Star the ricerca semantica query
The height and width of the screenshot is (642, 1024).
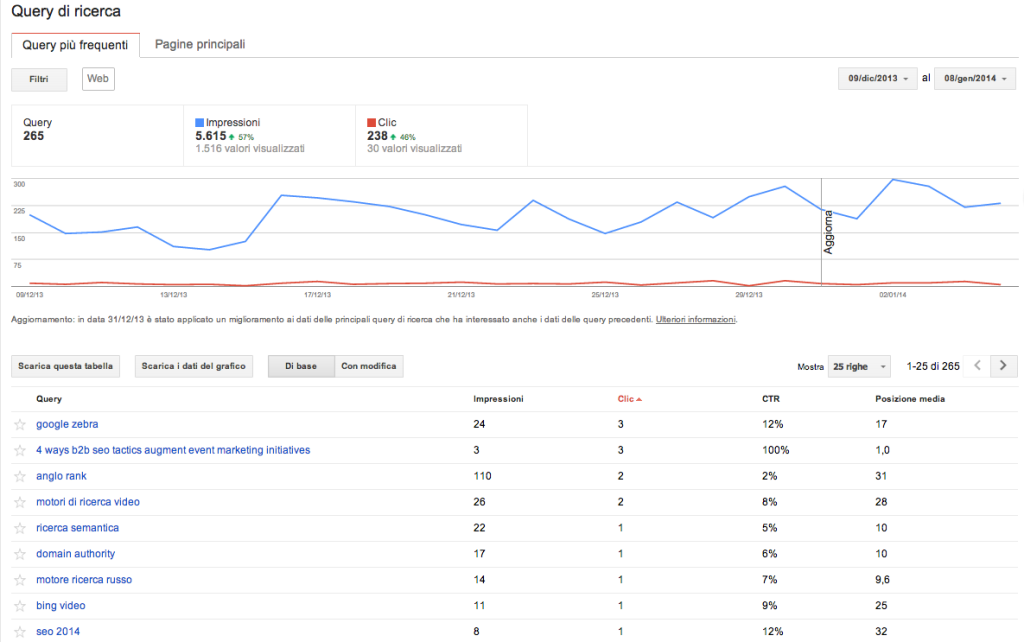[20, 528]
